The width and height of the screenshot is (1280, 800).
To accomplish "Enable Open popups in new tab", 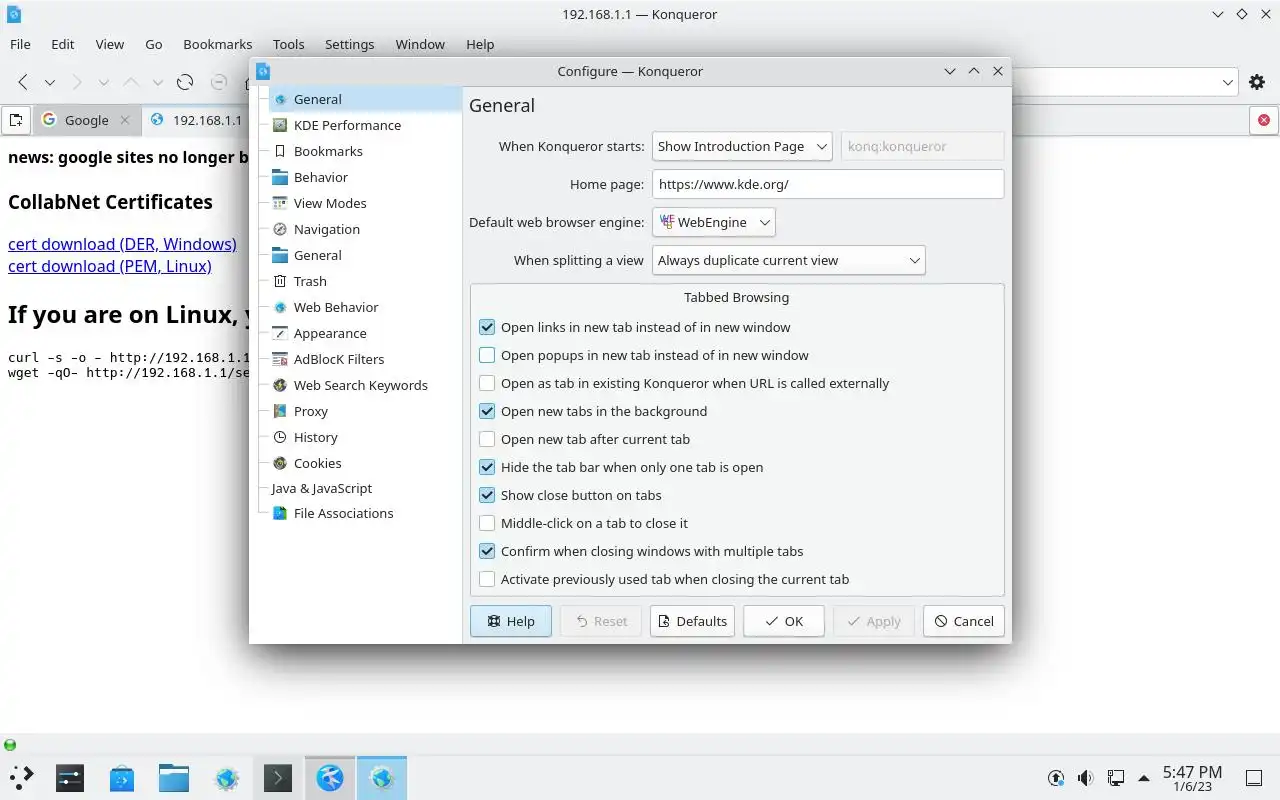I will tap(487, 355).
